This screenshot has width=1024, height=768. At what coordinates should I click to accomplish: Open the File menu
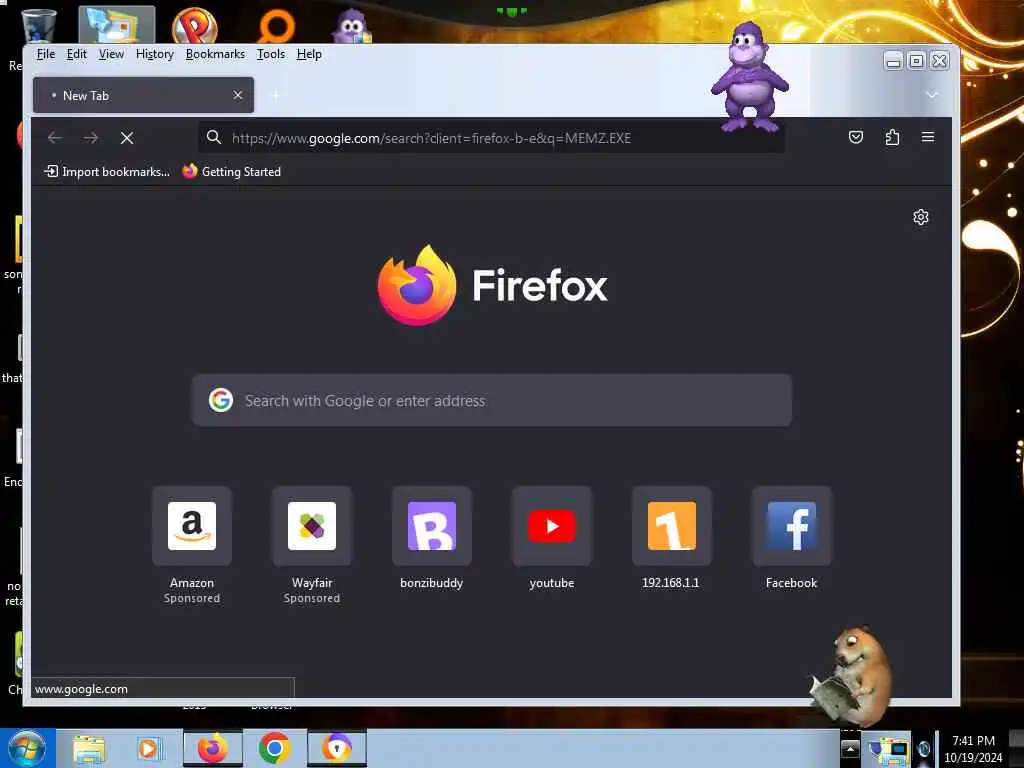tap(46, 54)
